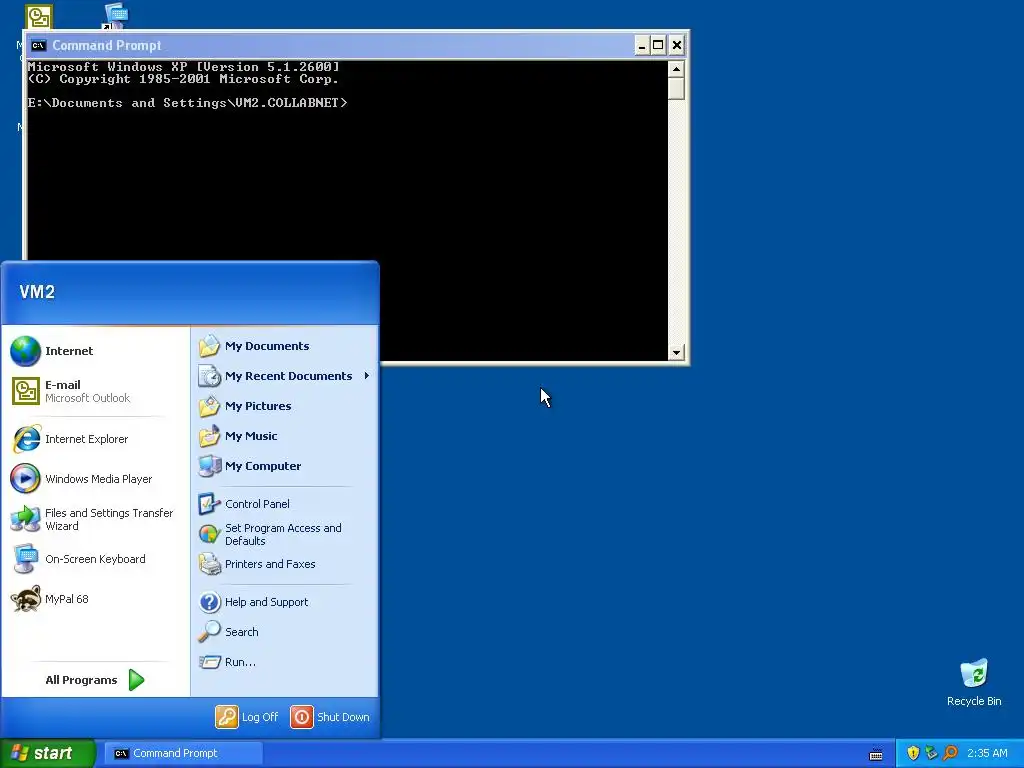
Task: Click prompt line E:\Documents and Settings\VM2.COLLABNET>
Action: click(187, 103)
